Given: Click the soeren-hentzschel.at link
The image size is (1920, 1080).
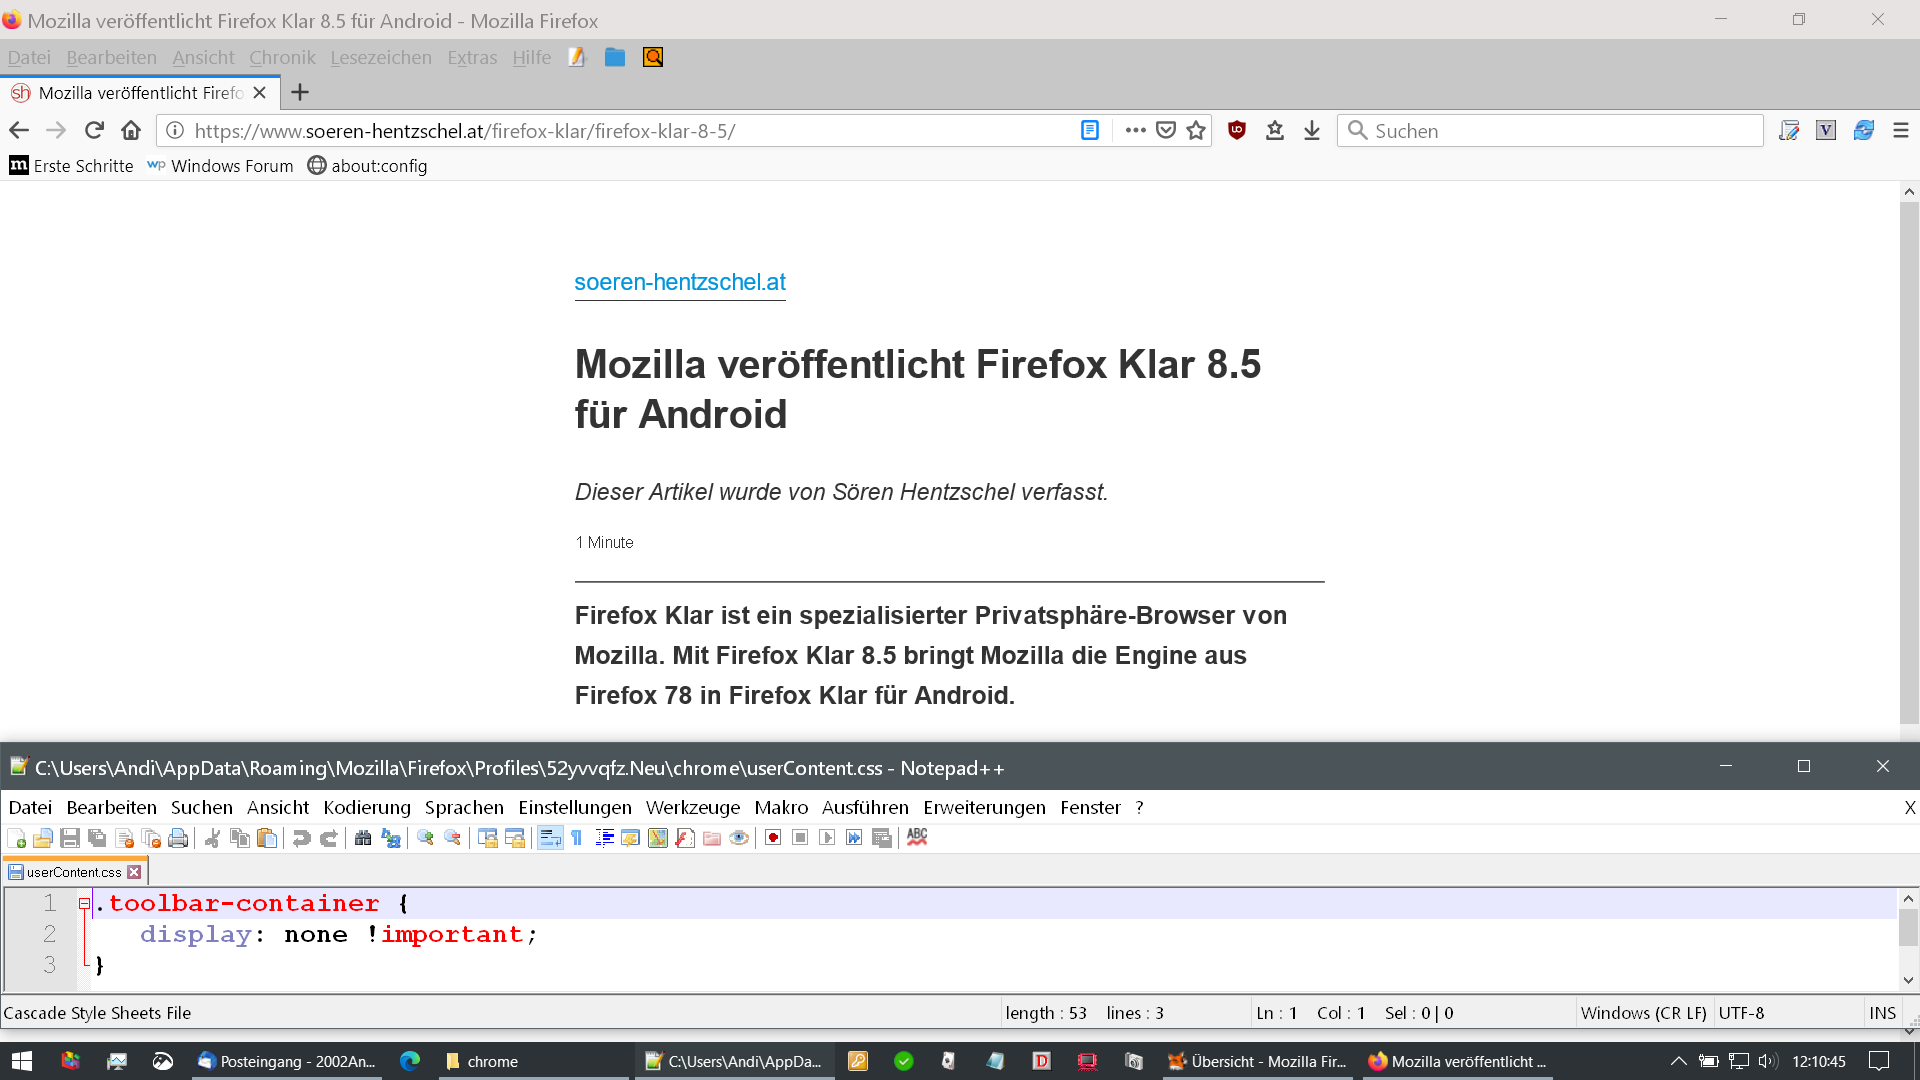Looking at the screenshot, I should point(680,283).
